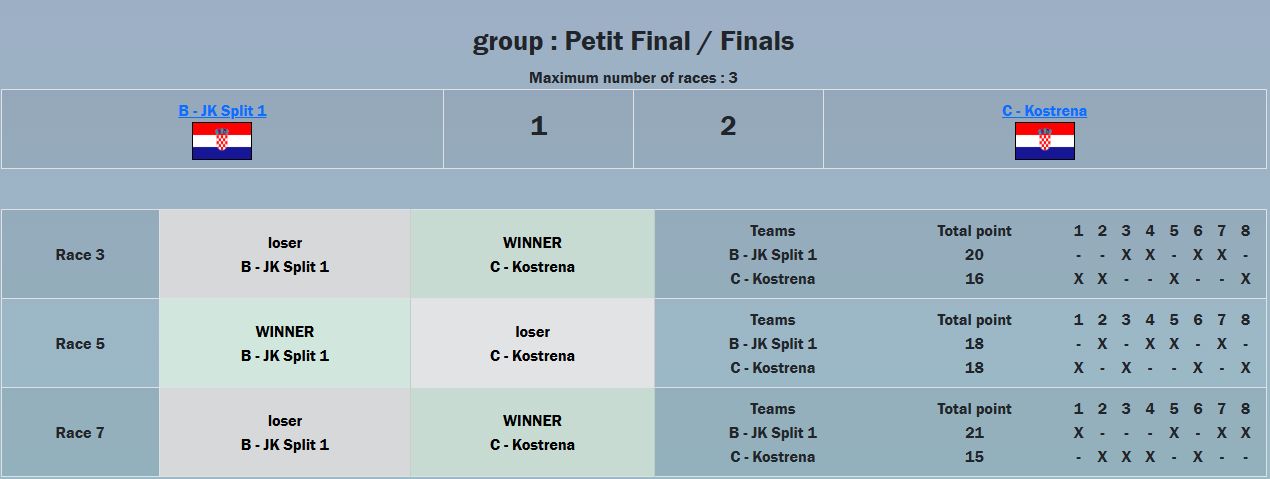
Task: Select the Race 7 WINNER C - Kostrena cell
Action: coord(532,432)
